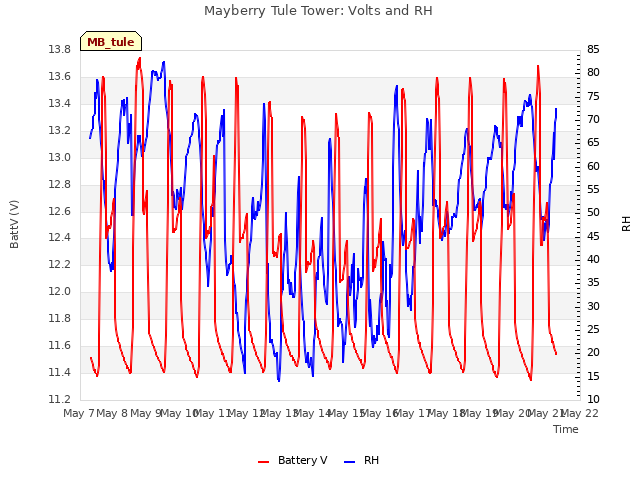640x480 pixels.
Task: Click the 'May 8' date label
Action: [x=112, y=413]
